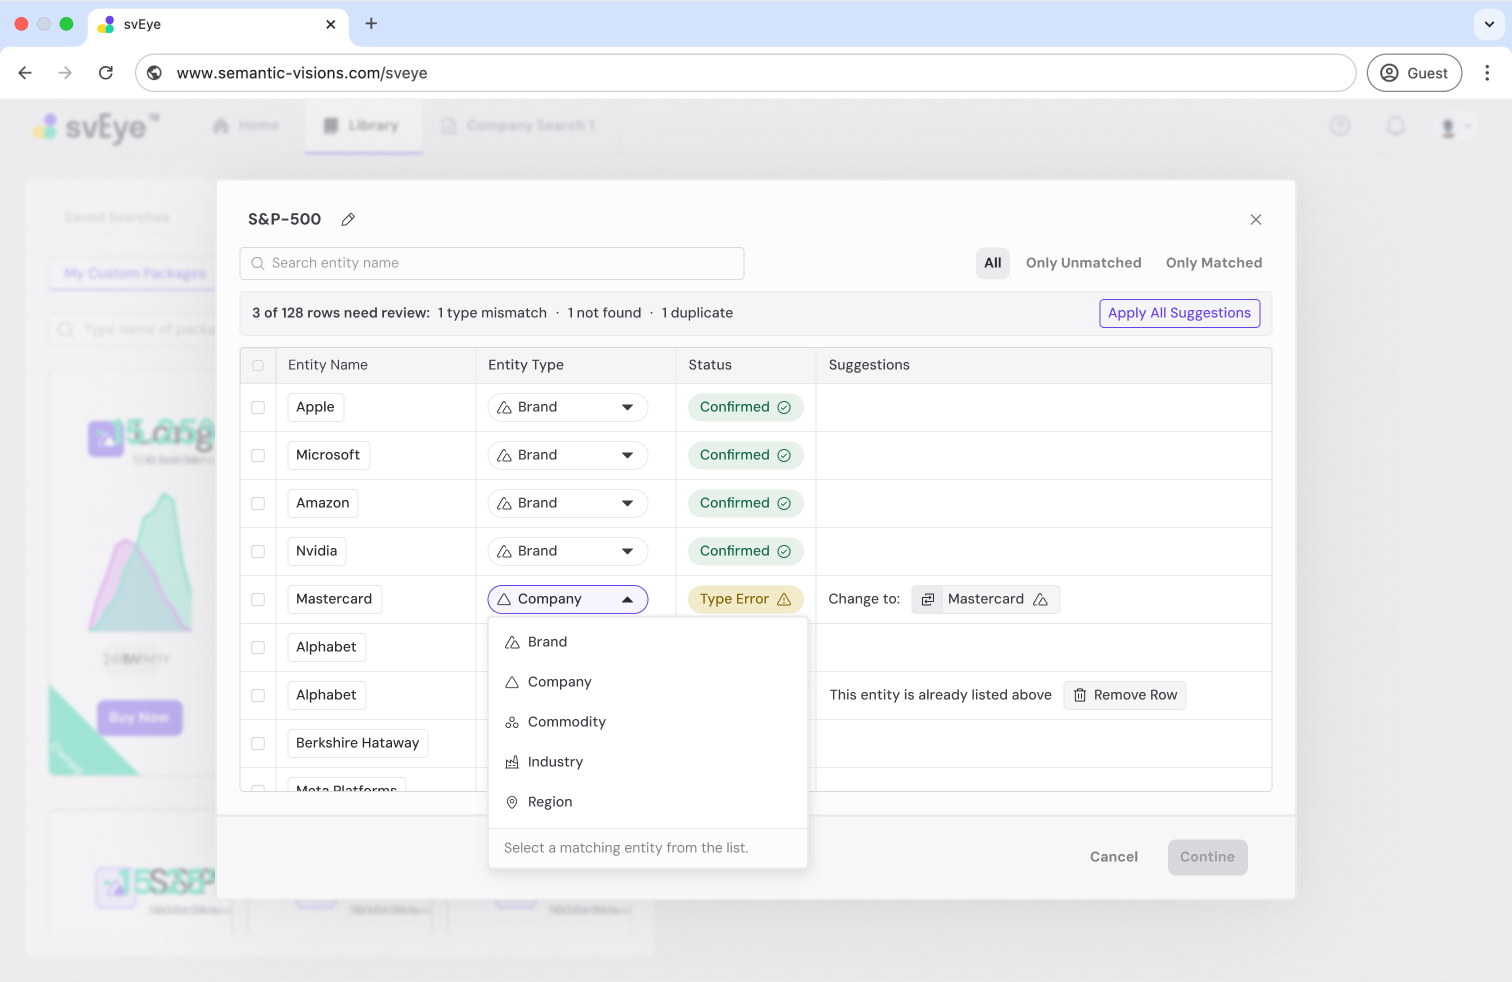Click the Type Error status badge
This screenshot has width=1512, height=982.
(745, 599)
